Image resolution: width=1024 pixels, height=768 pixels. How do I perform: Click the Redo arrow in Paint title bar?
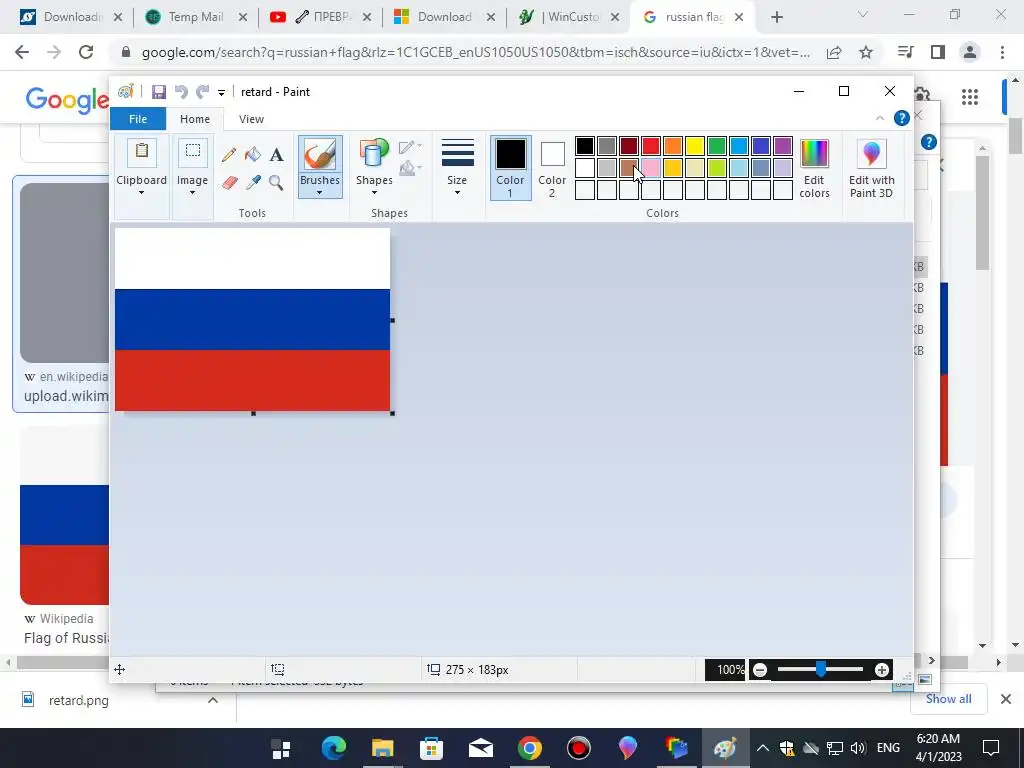point(202,92)
